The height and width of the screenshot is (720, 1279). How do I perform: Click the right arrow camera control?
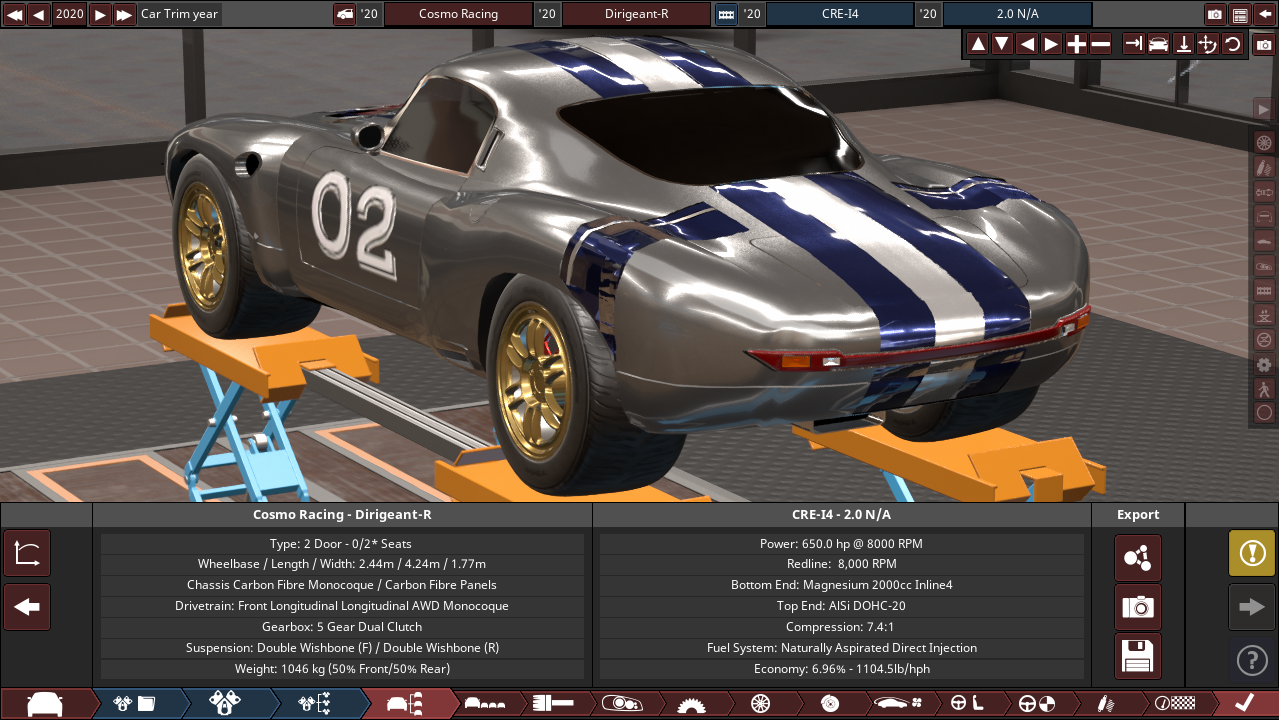point(1051,44)
